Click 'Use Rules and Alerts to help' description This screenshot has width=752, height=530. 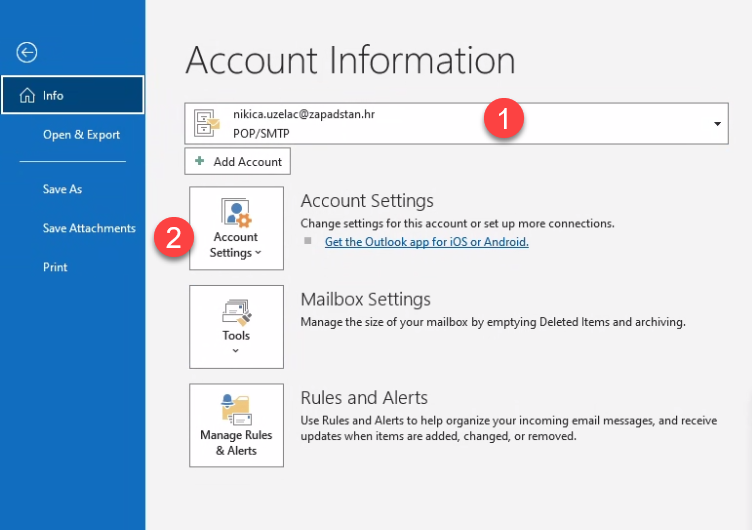pos(509,428)
